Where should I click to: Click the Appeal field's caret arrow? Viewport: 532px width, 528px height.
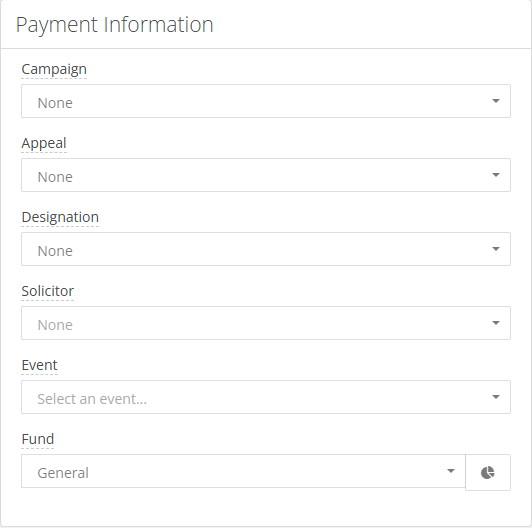[x=496, y=175]
